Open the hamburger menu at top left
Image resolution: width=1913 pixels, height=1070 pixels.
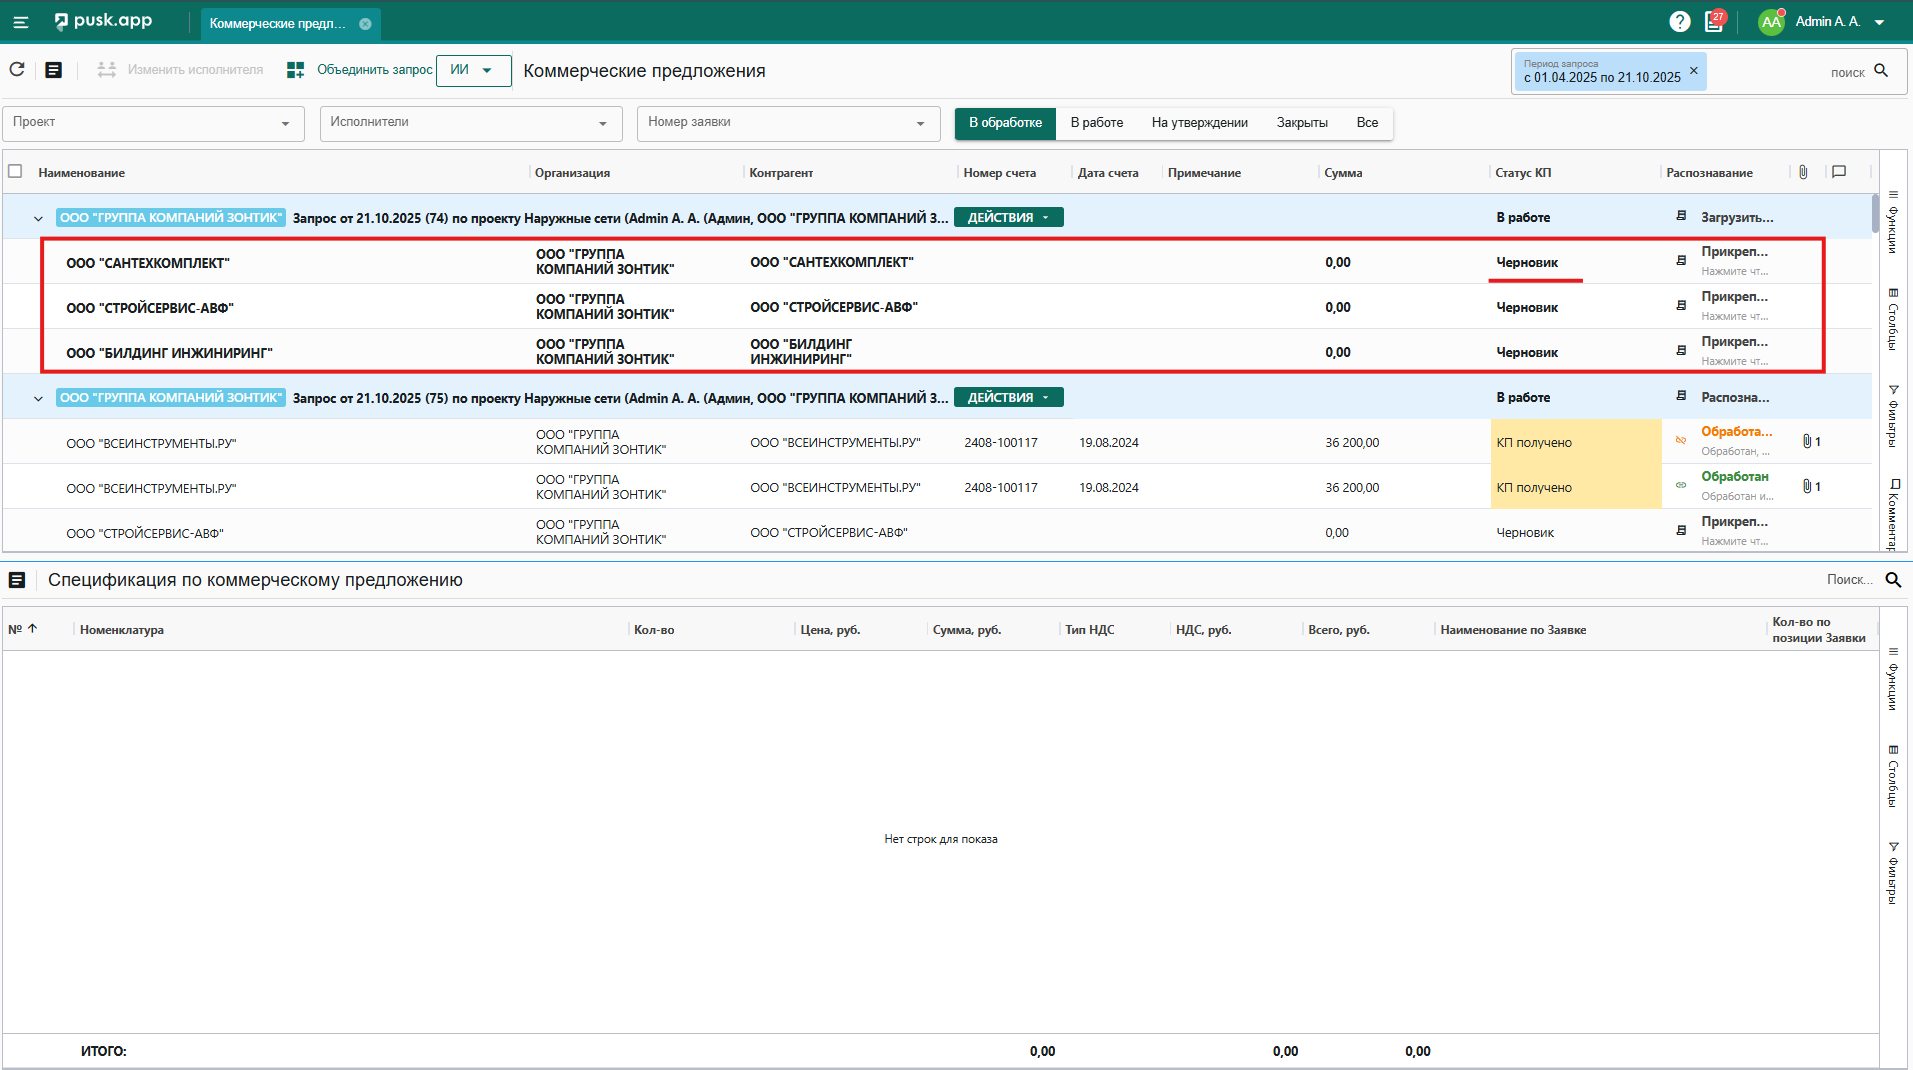tap(21, 22)
